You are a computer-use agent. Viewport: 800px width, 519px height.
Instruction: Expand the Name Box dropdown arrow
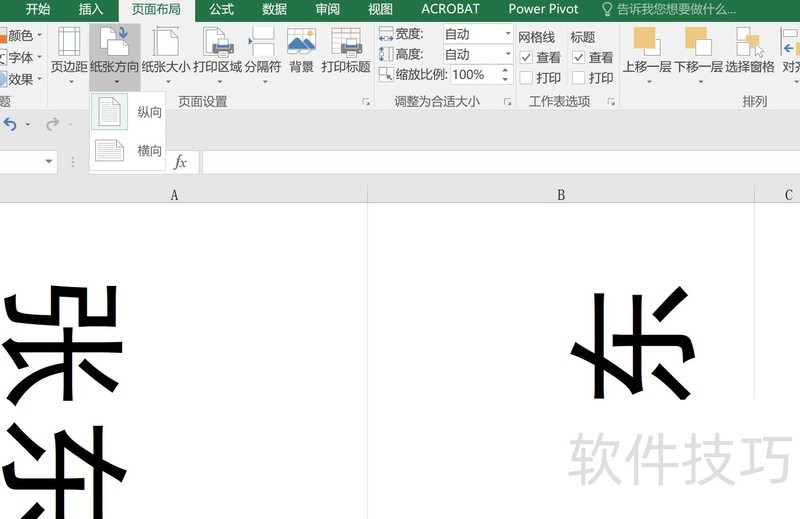point(49,162)
